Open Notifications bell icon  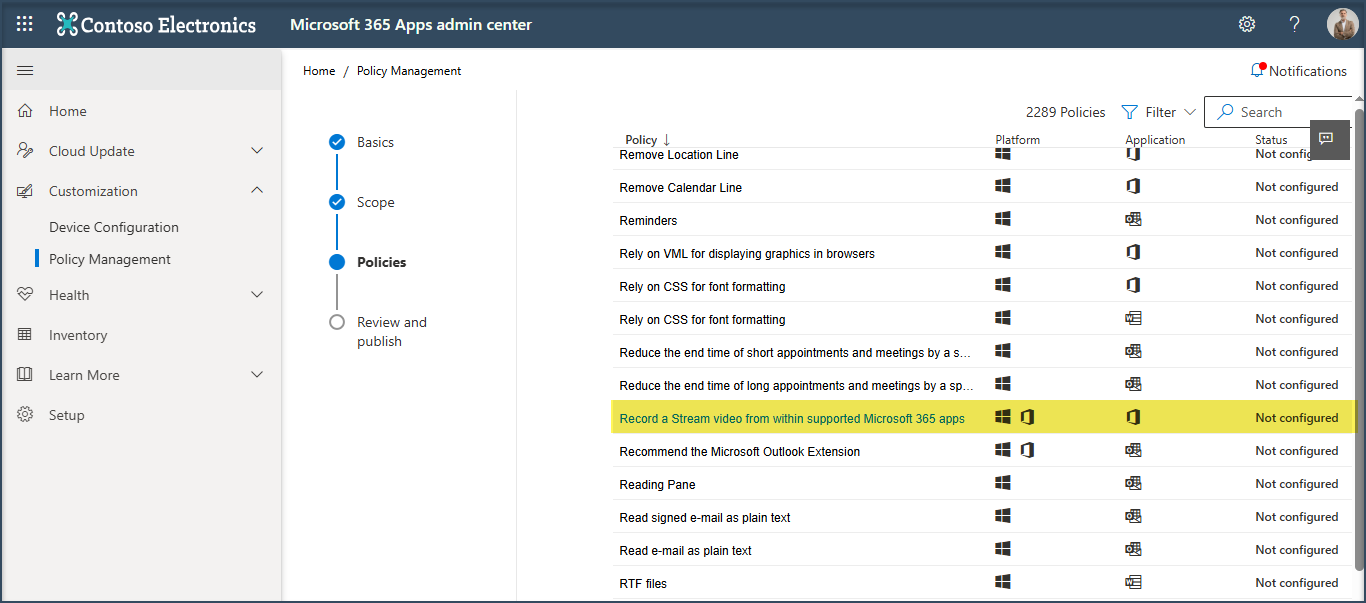coord(1257,71)
